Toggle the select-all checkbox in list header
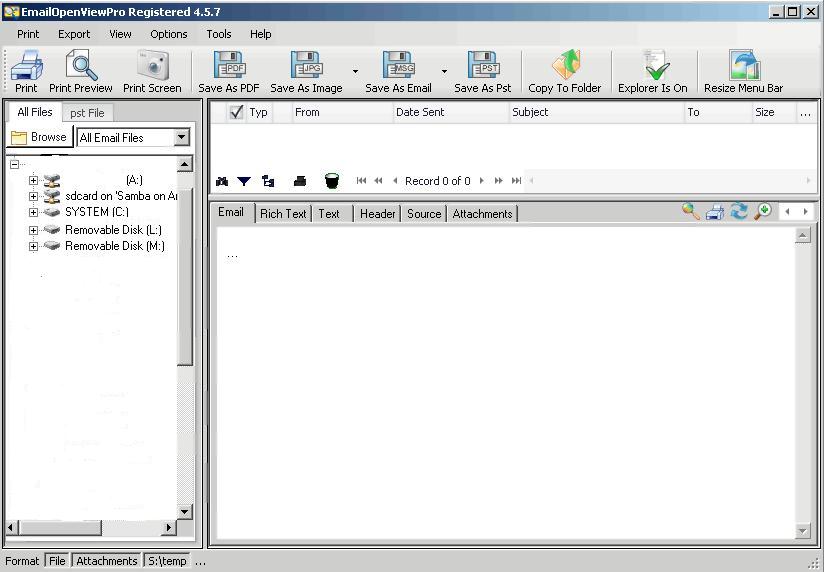 pos(236,111)
